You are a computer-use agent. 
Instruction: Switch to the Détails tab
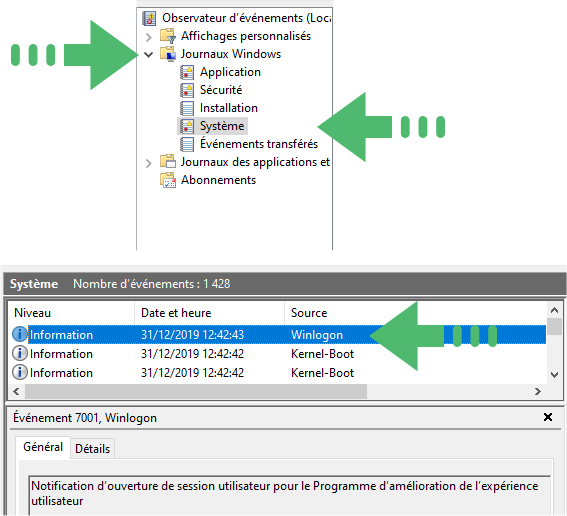(93, 449)
